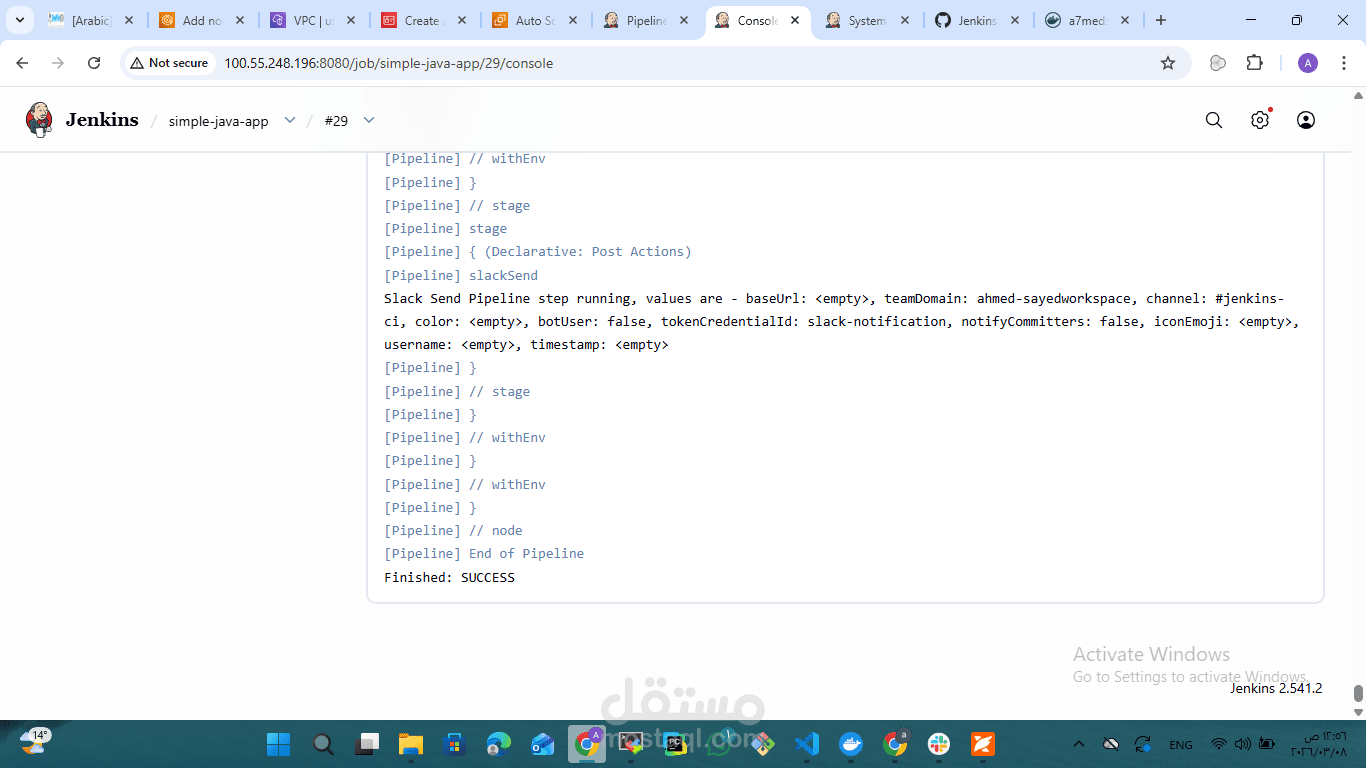The width and height of the screenshot is (1366, 768).
Task: Click the Not secure site info button
Action: pos(169,63)
